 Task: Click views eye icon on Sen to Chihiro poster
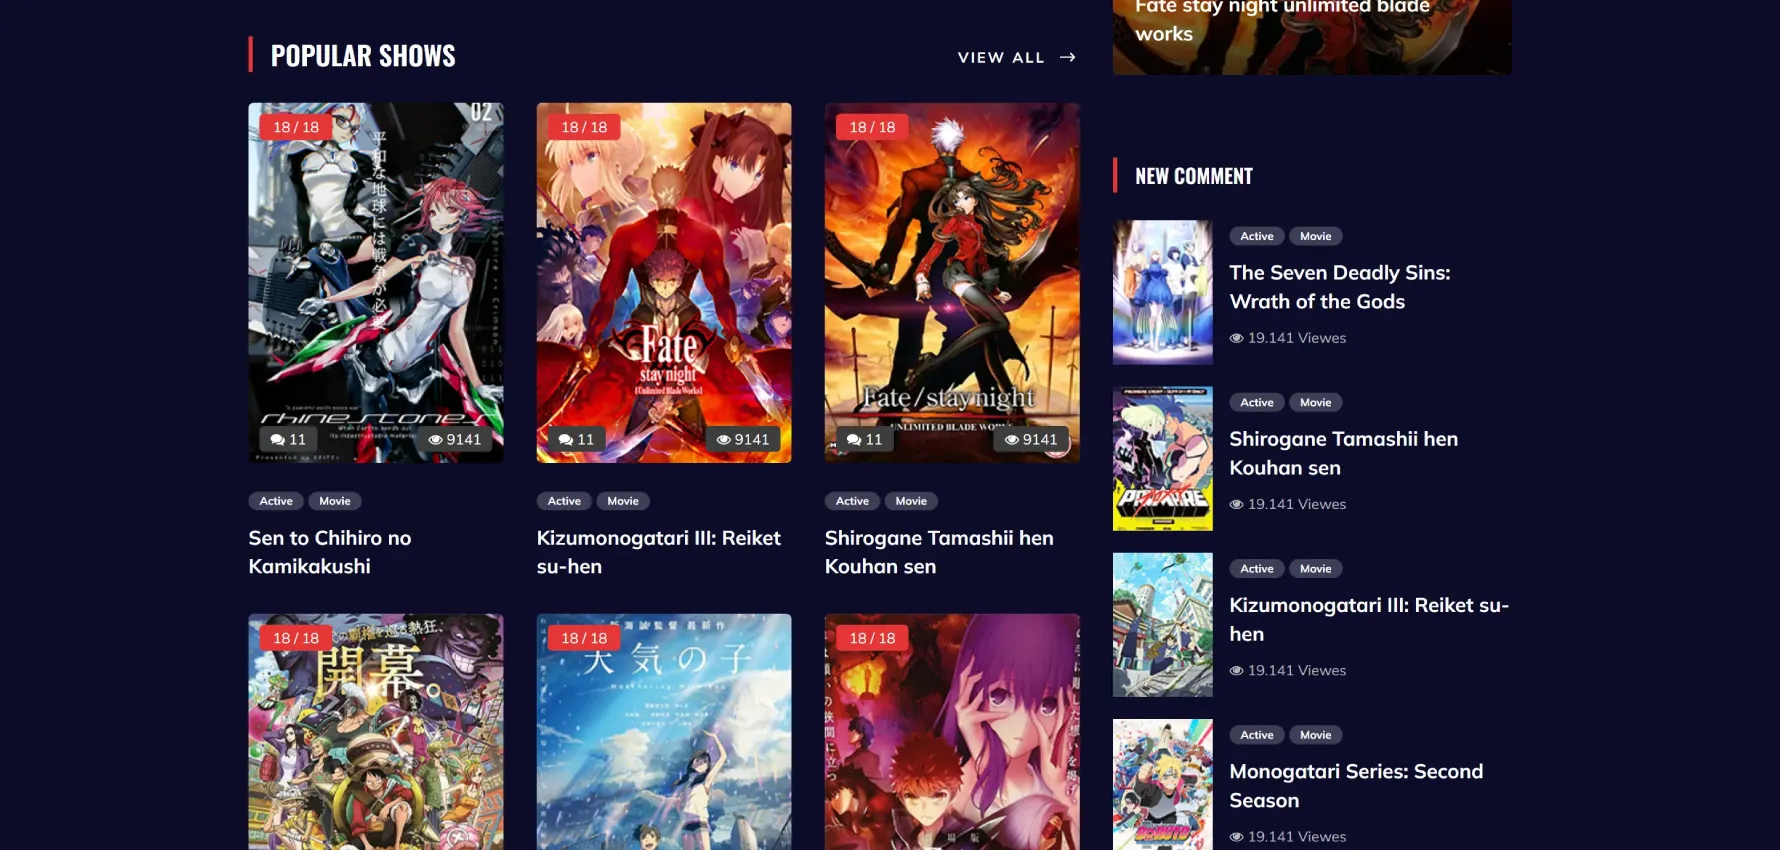point(435,440)
